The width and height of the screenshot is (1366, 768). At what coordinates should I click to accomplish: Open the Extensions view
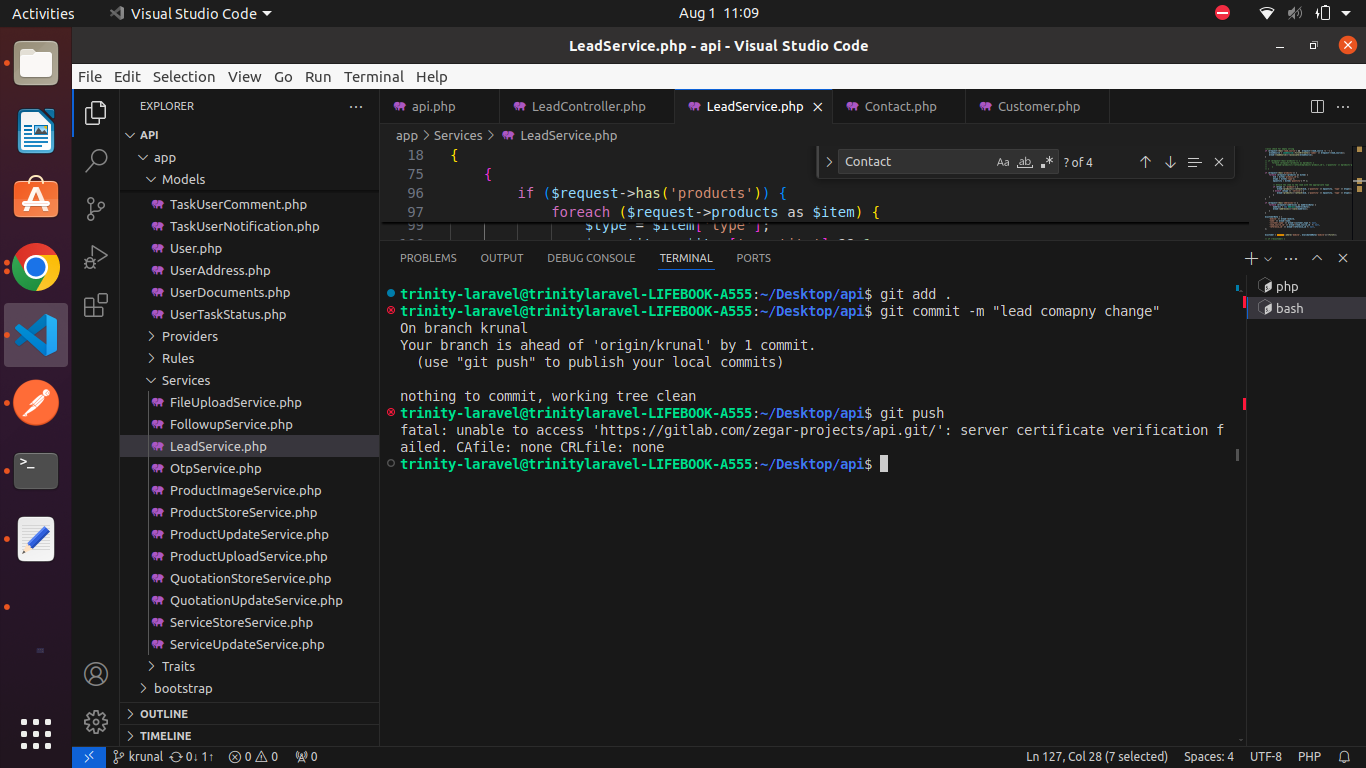(x=96, y=305)
